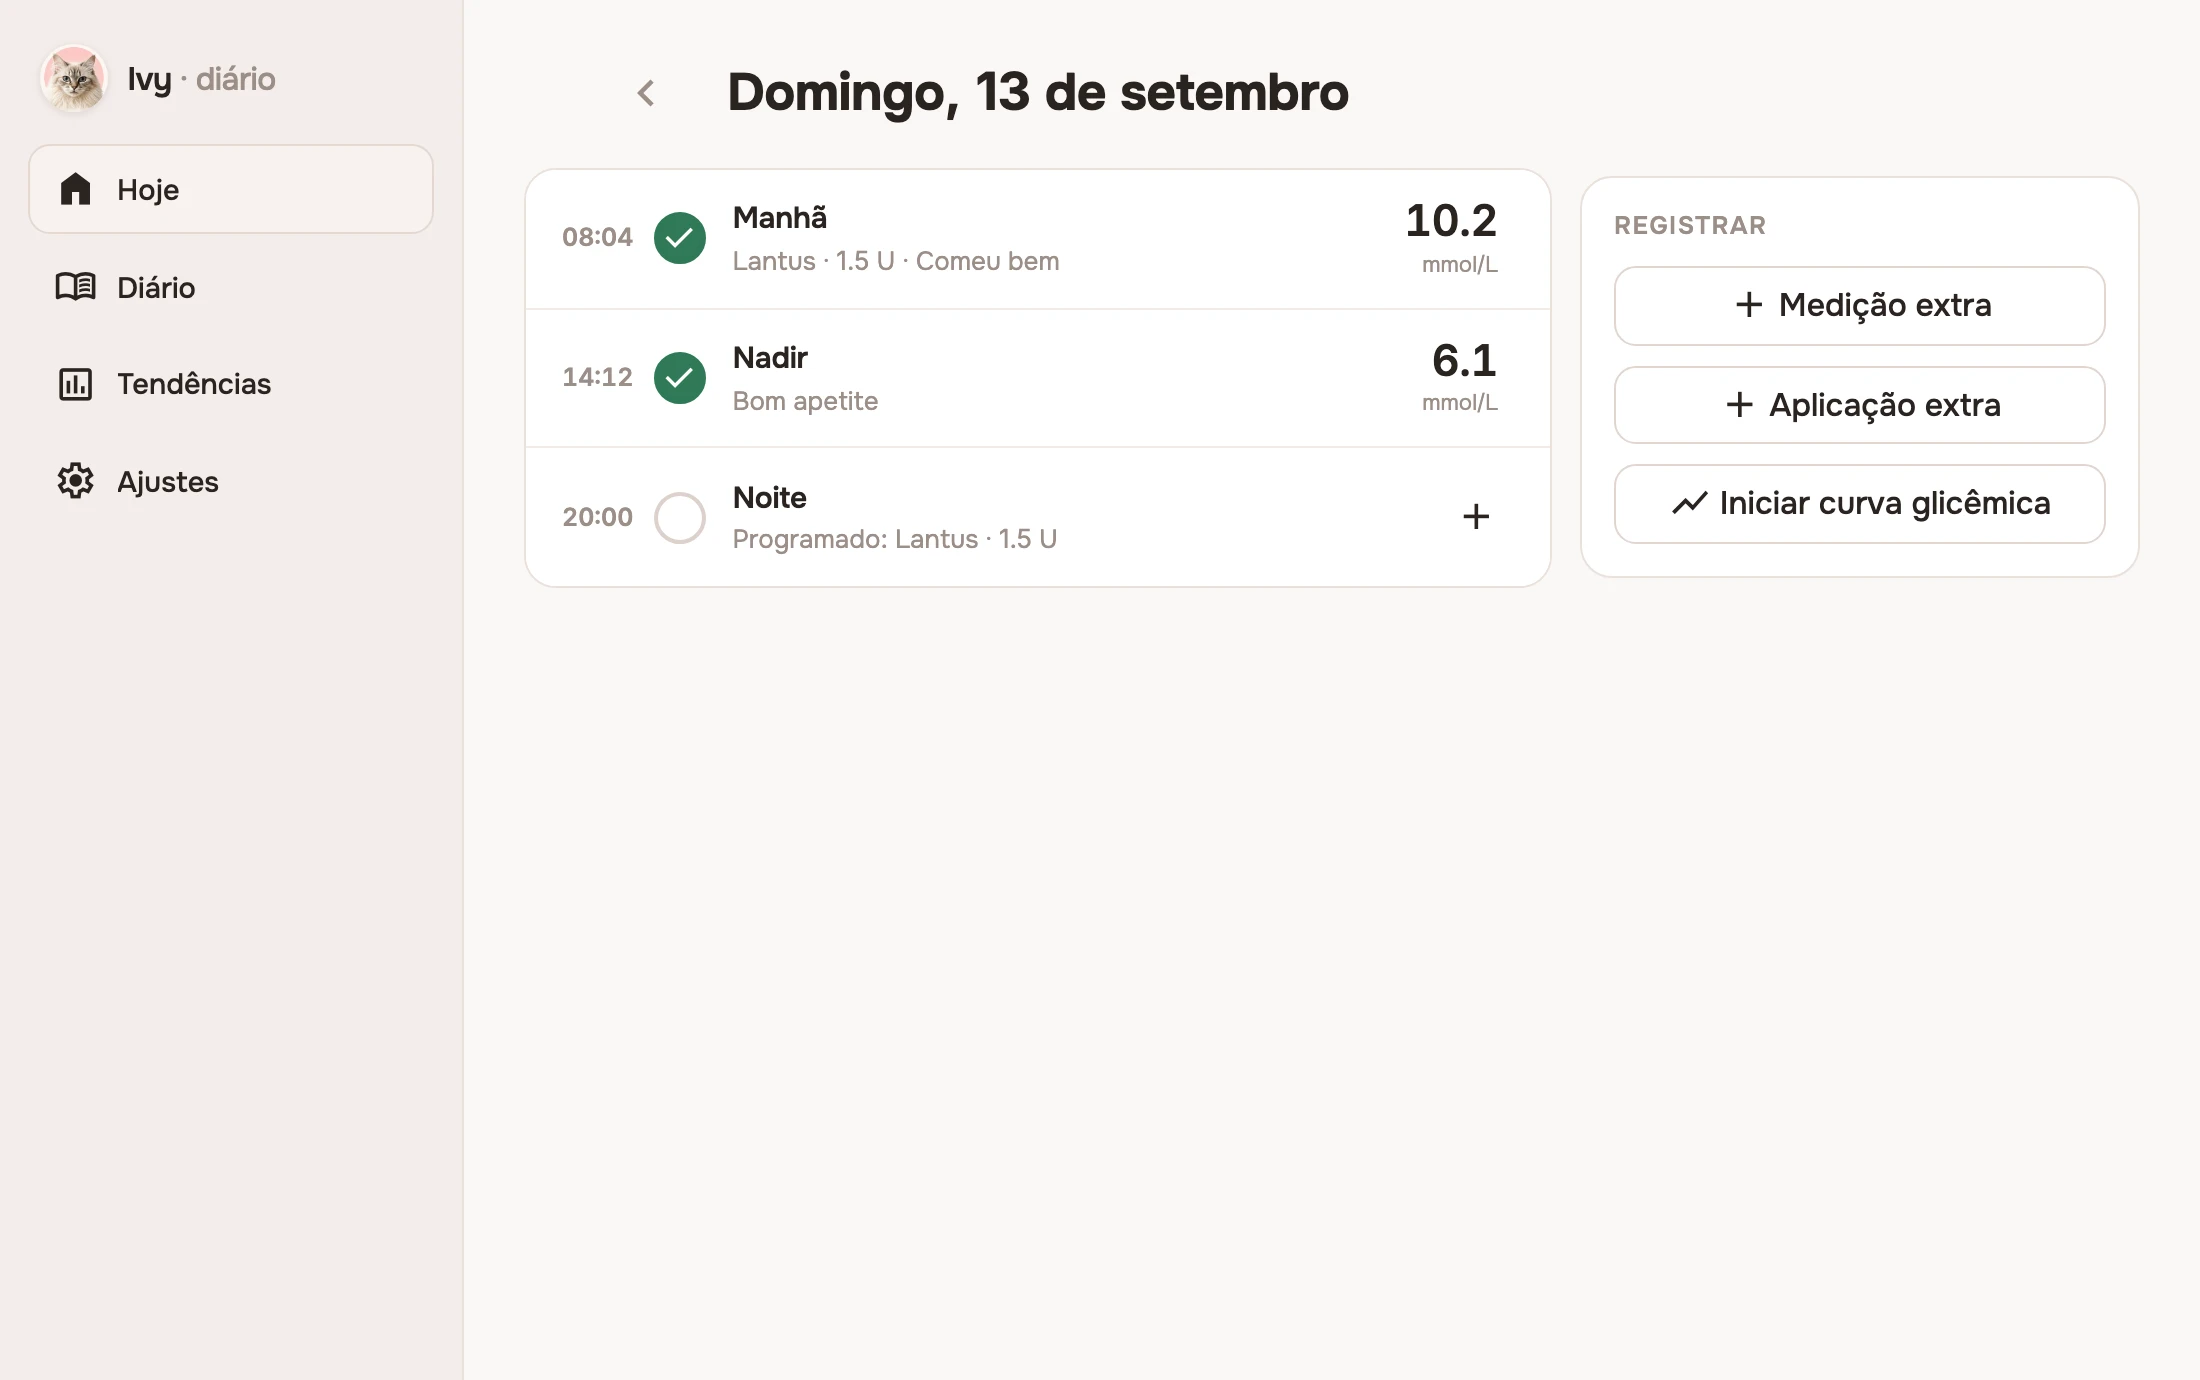Click the plus icon on the Noite row

[1476, 516]
